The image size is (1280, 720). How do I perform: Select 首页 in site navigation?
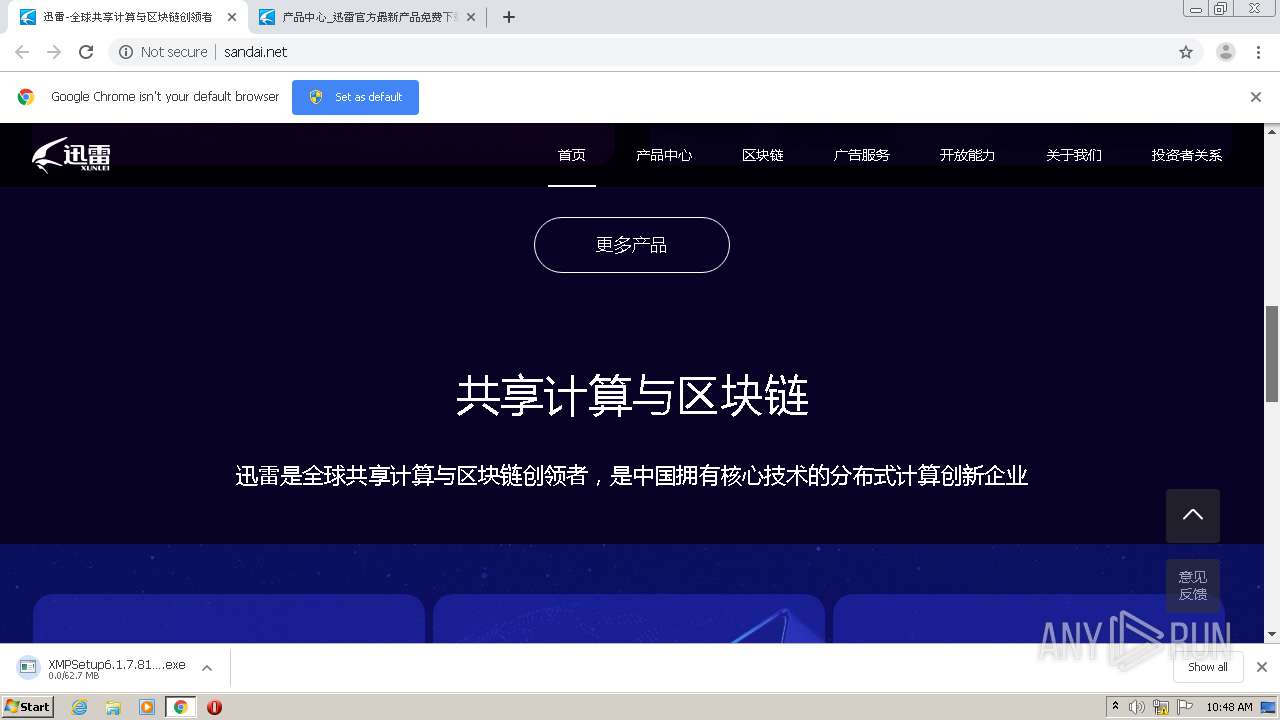click(x=572, y=155)
